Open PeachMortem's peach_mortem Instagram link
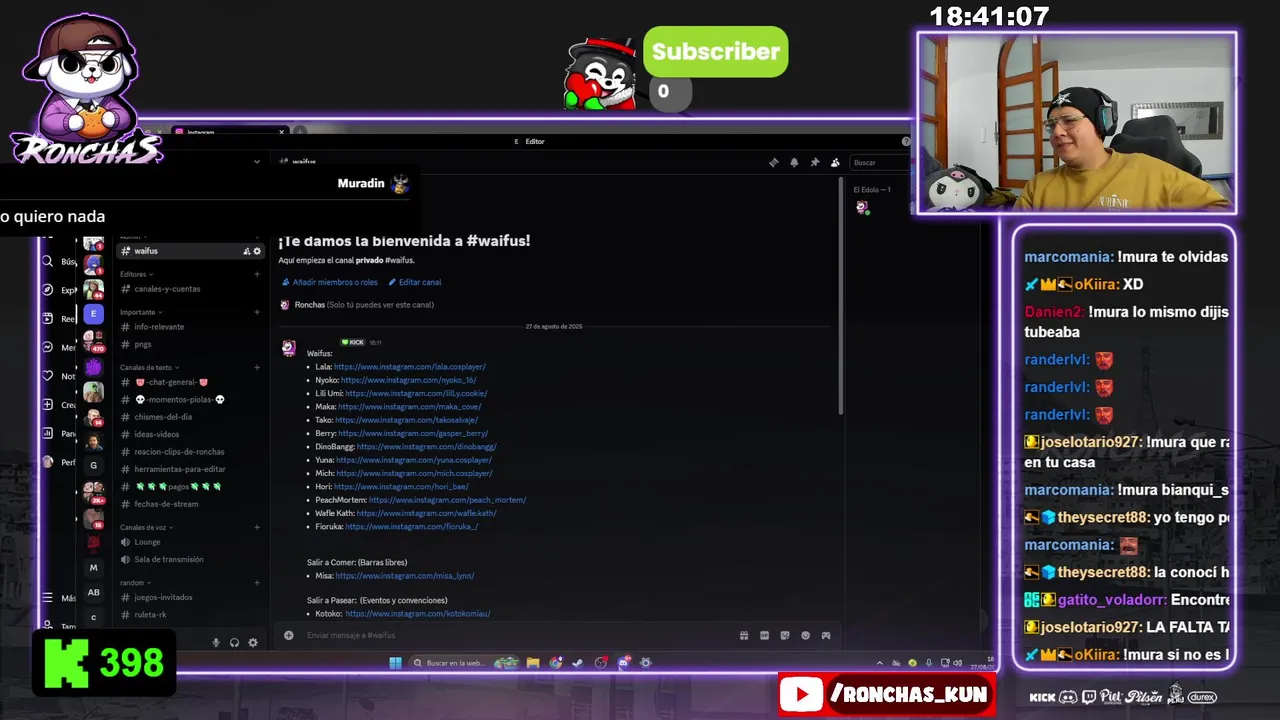Viewport: 1280px width, 720px height. [x=447, y=500]
